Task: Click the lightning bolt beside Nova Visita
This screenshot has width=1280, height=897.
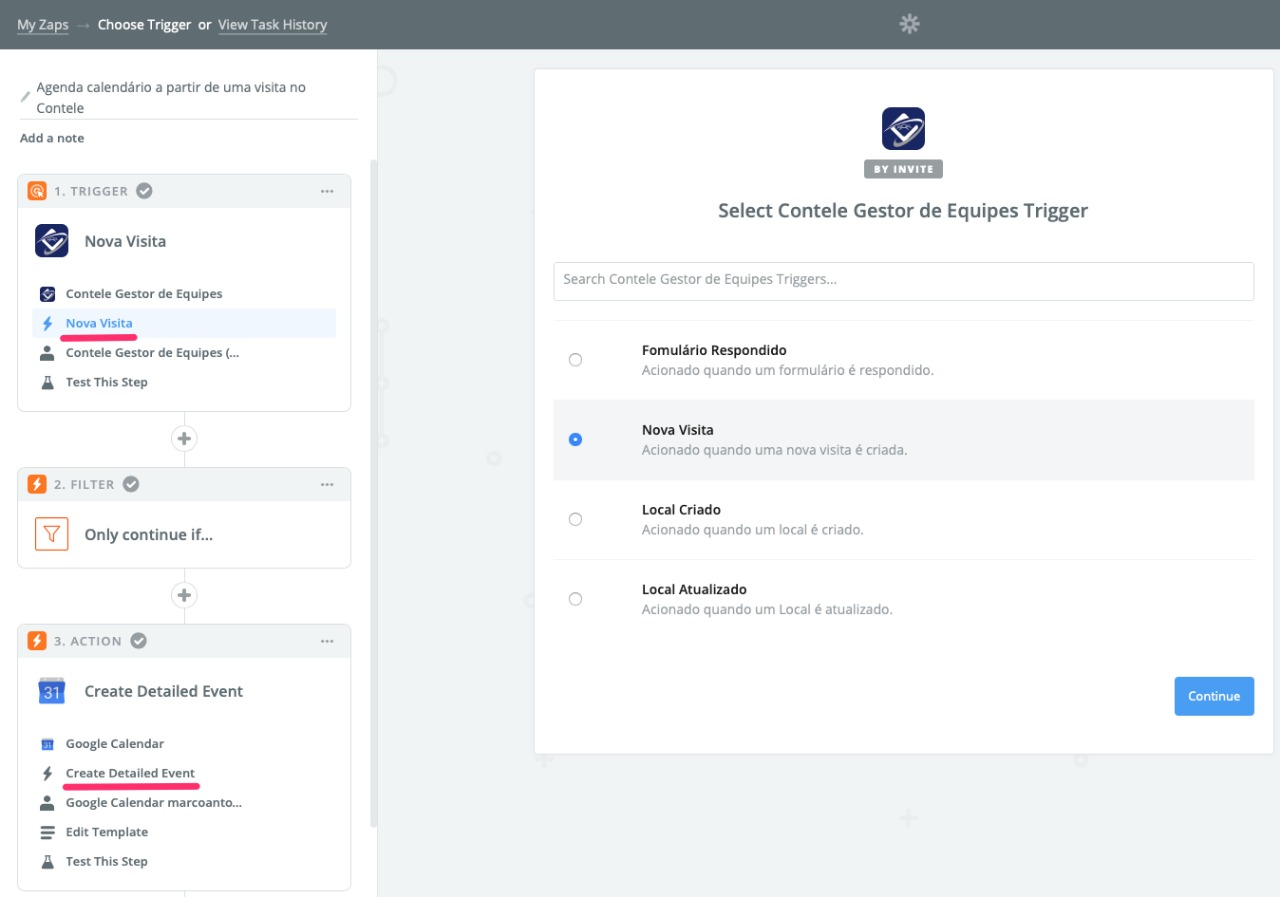Action: click(47, 324)
